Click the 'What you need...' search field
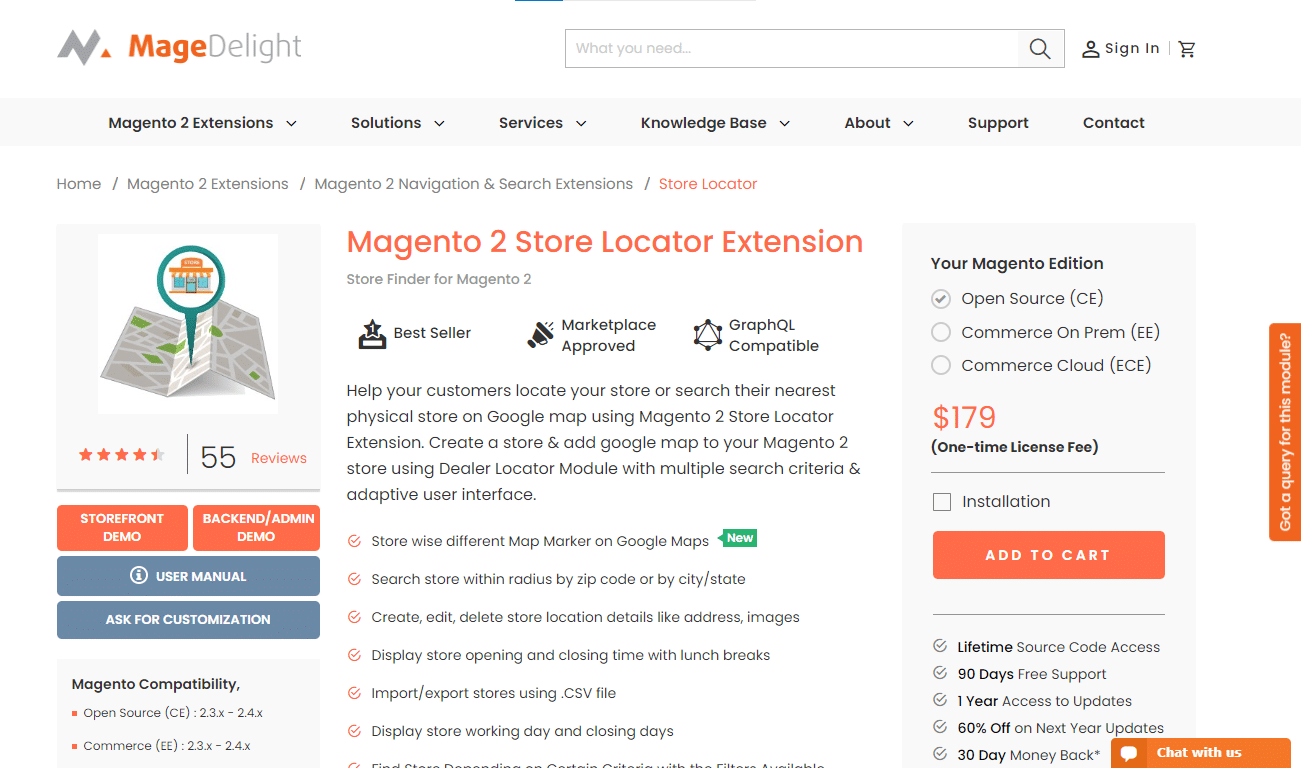This screenshot has width=1301, height=768. (792, 48)
